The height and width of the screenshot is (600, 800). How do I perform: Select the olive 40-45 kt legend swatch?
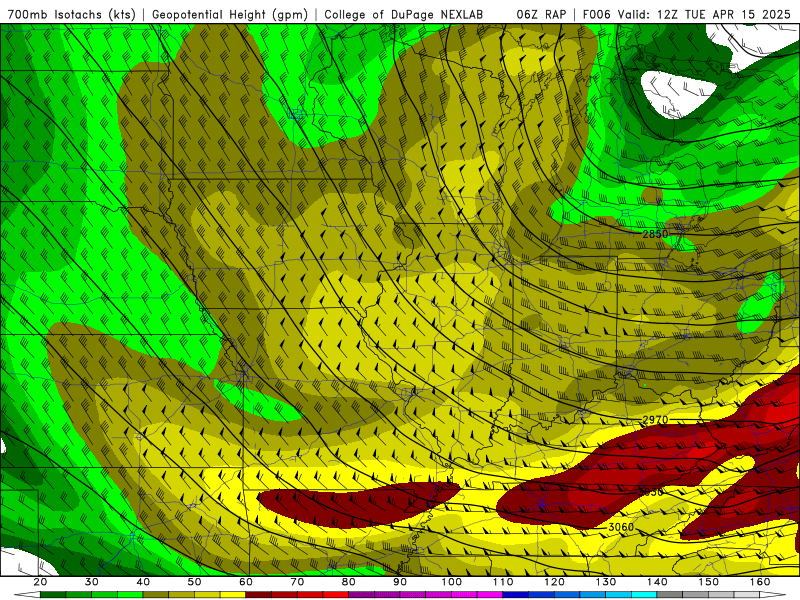156,595
